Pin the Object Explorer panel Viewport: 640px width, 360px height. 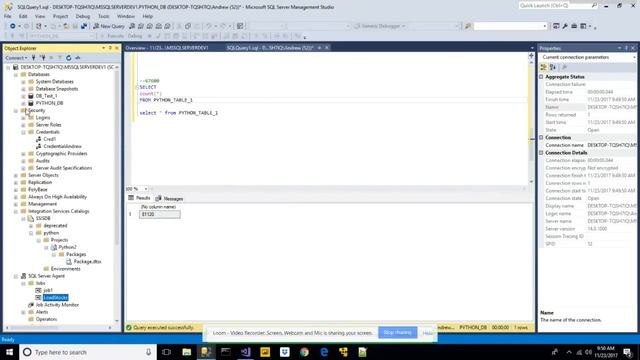coord(110,48)
